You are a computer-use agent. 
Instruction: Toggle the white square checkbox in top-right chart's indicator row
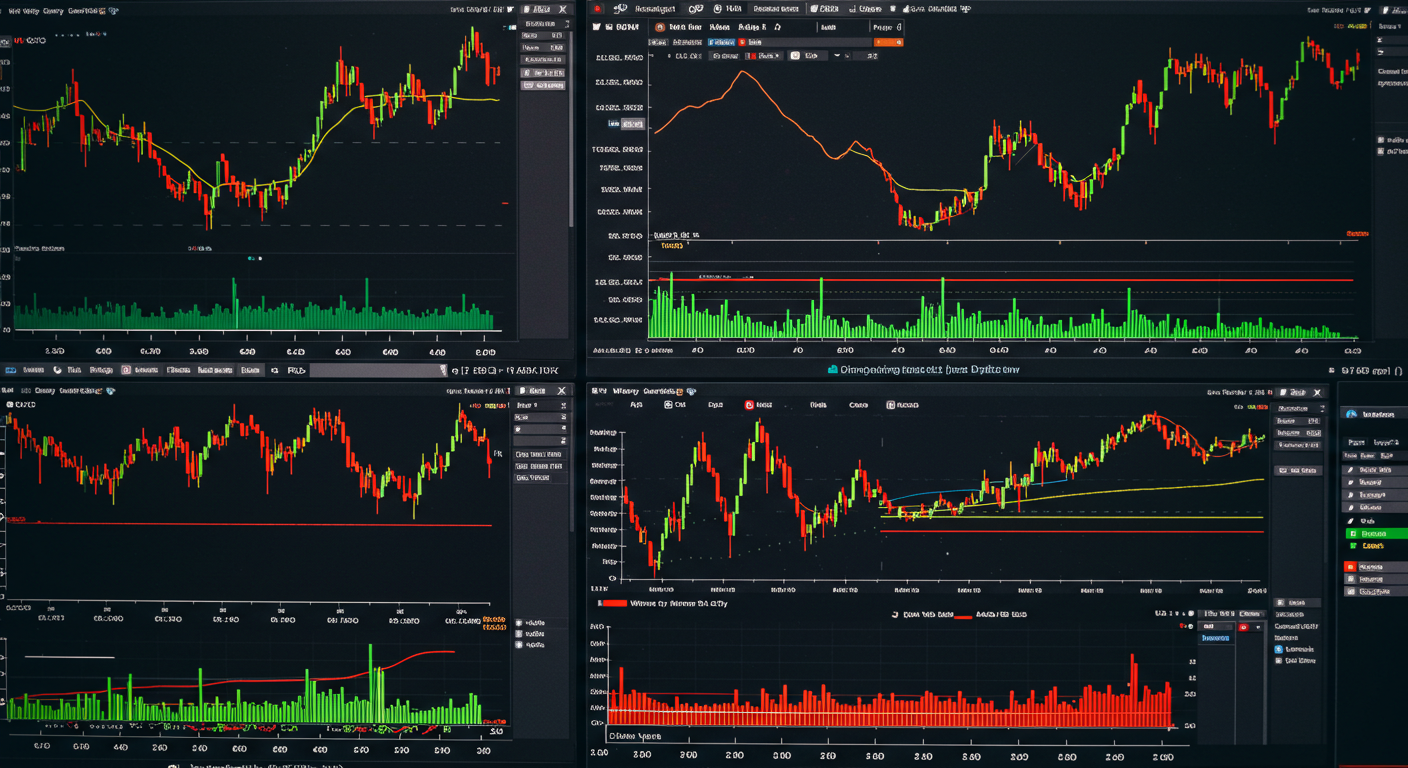click(x=795, y=55)
